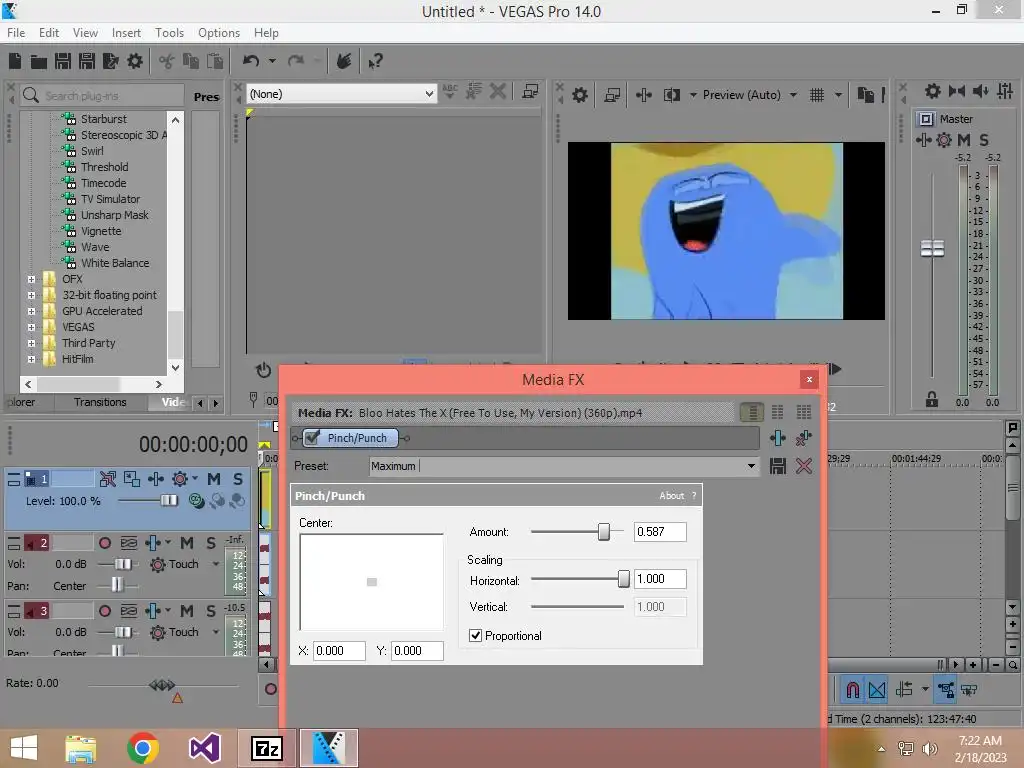
Task: Mute audio track 2
Action: point(187,543)
